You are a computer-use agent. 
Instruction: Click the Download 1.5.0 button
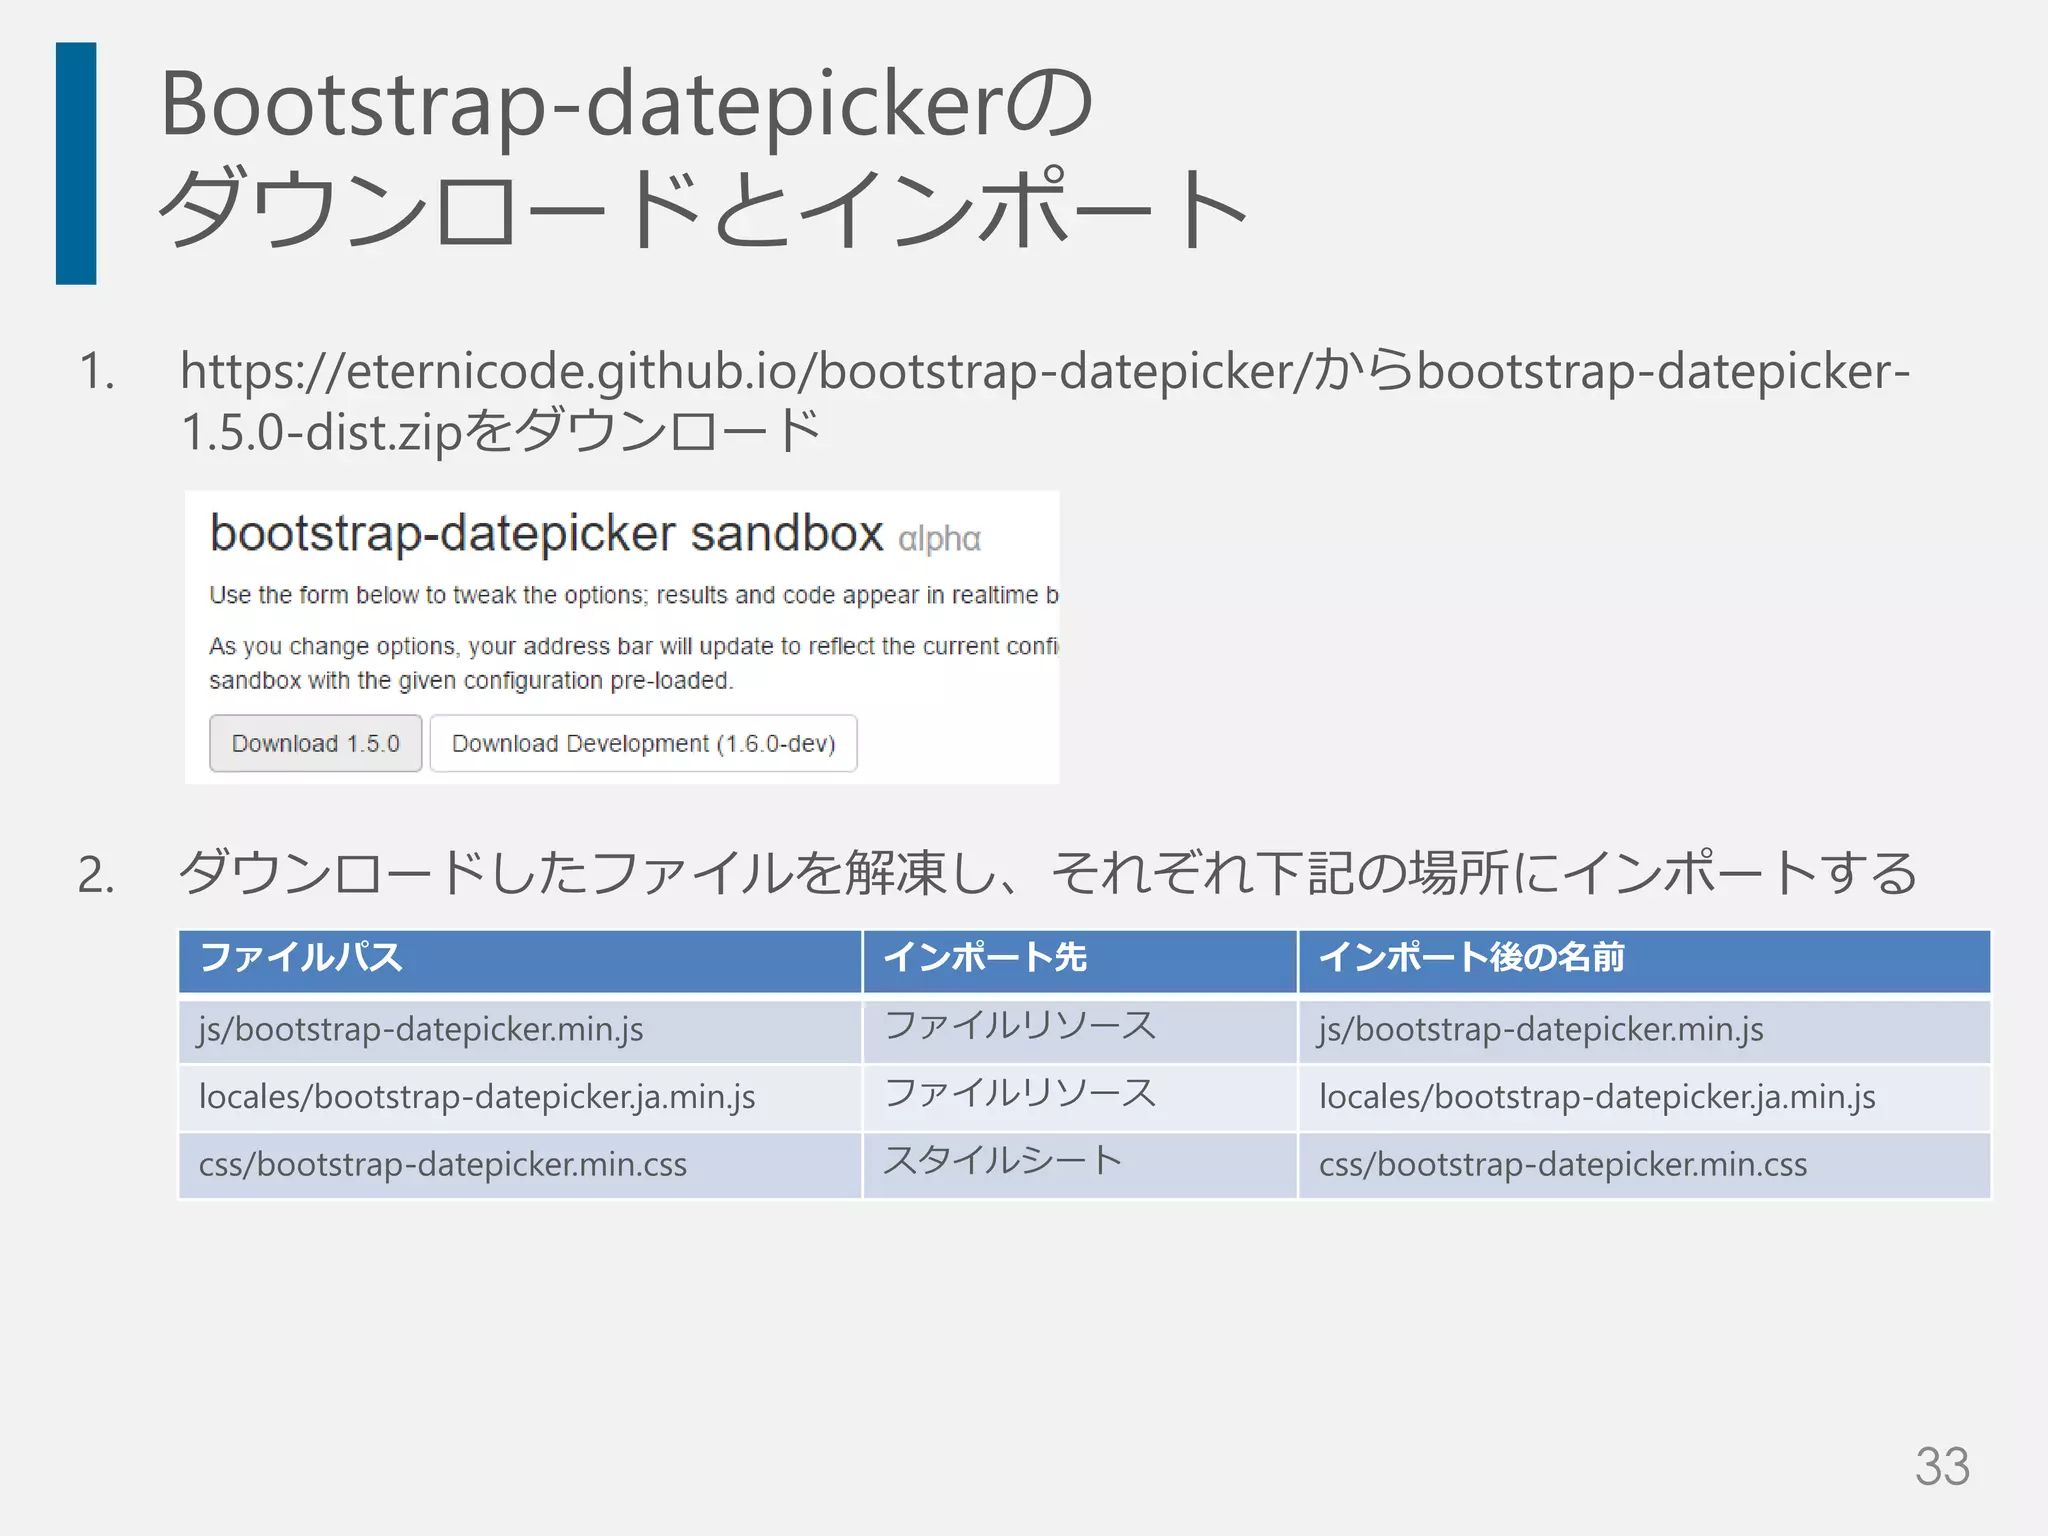[316, 743]
